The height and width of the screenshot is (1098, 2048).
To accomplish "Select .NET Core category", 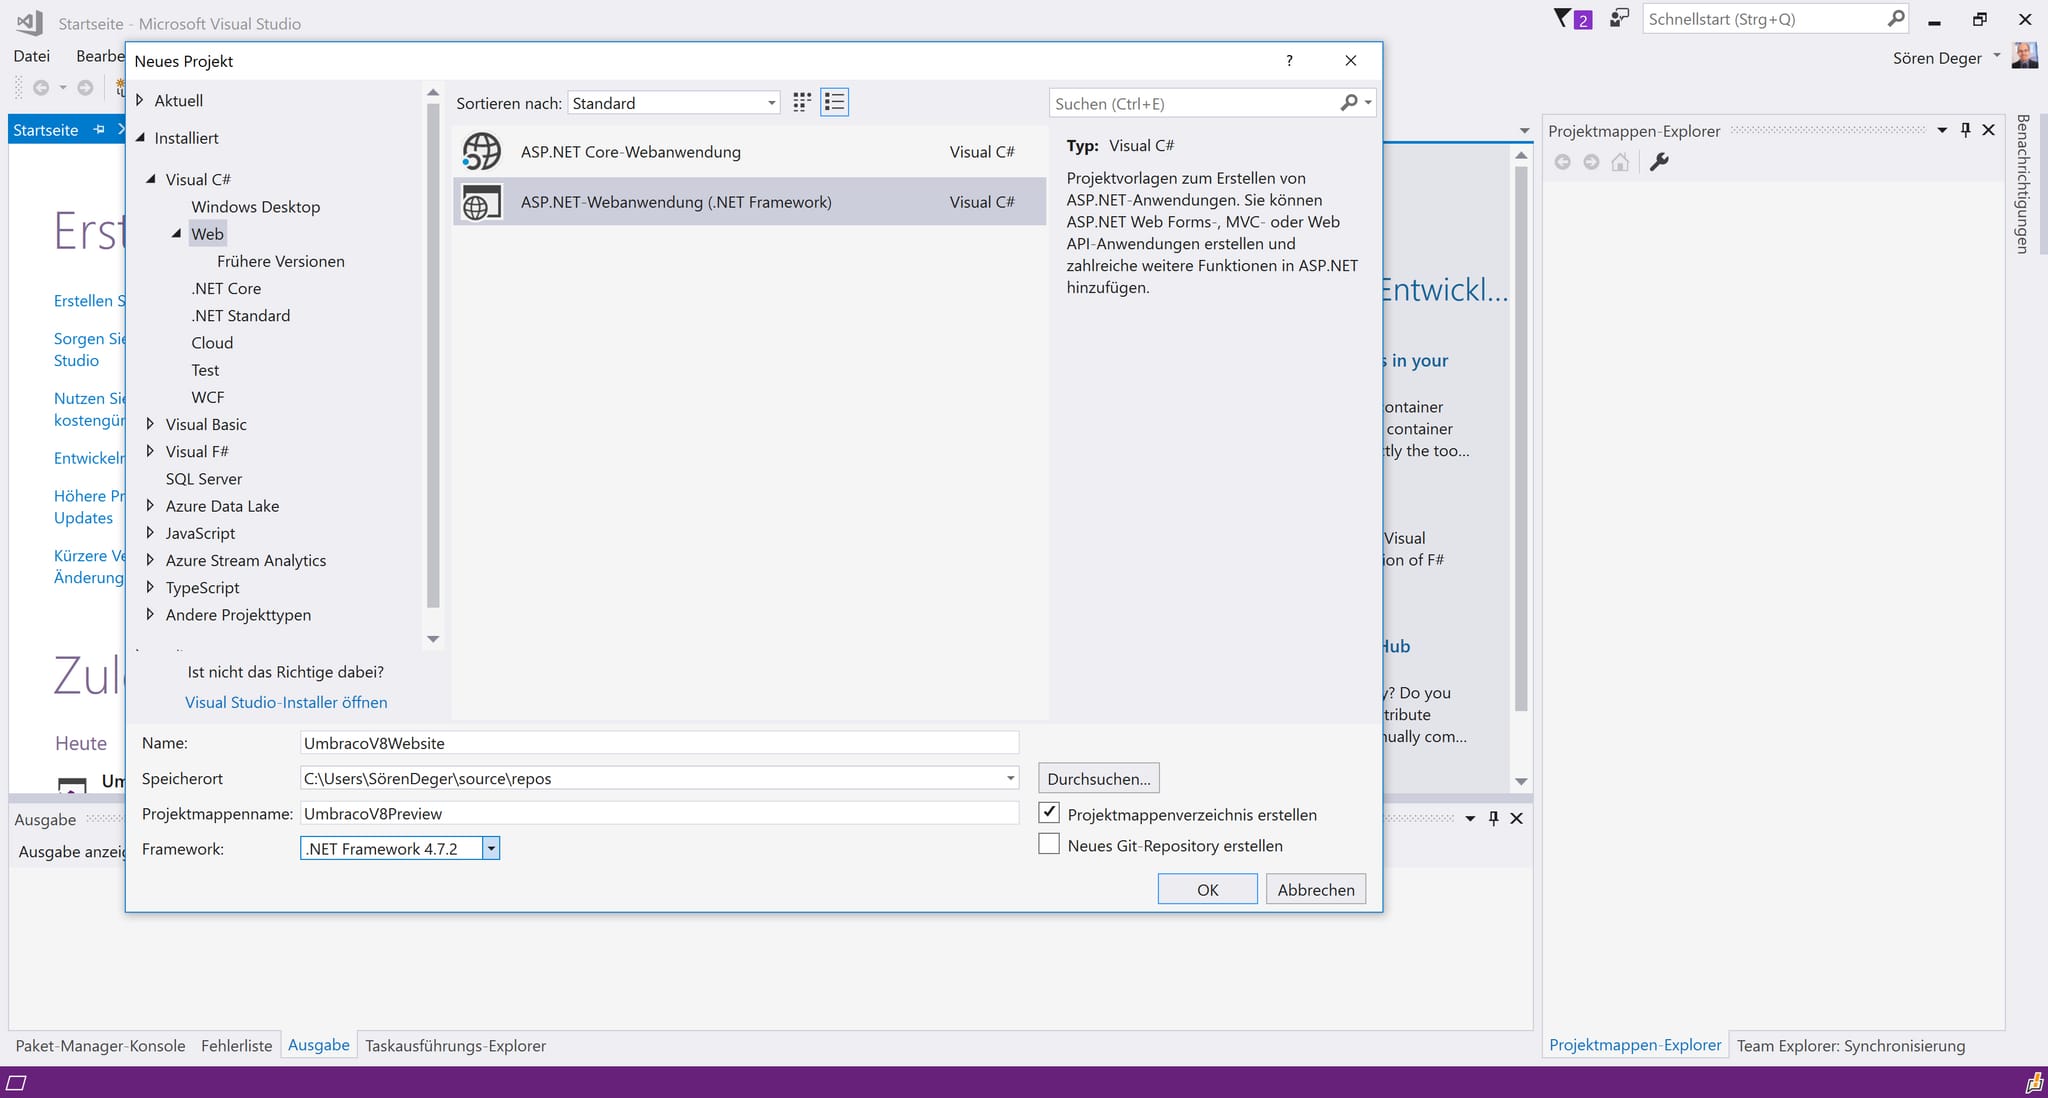I will click(226, 288).
